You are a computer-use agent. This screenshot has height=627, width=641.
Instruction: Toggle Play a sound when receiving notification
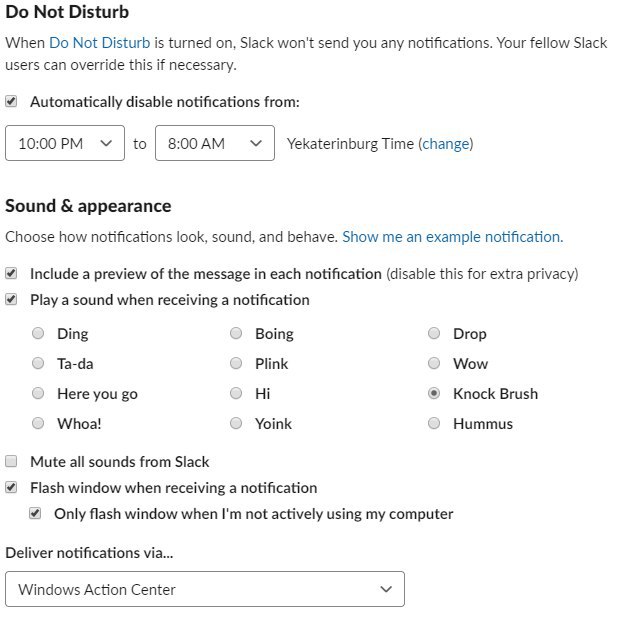pos(11,299)
